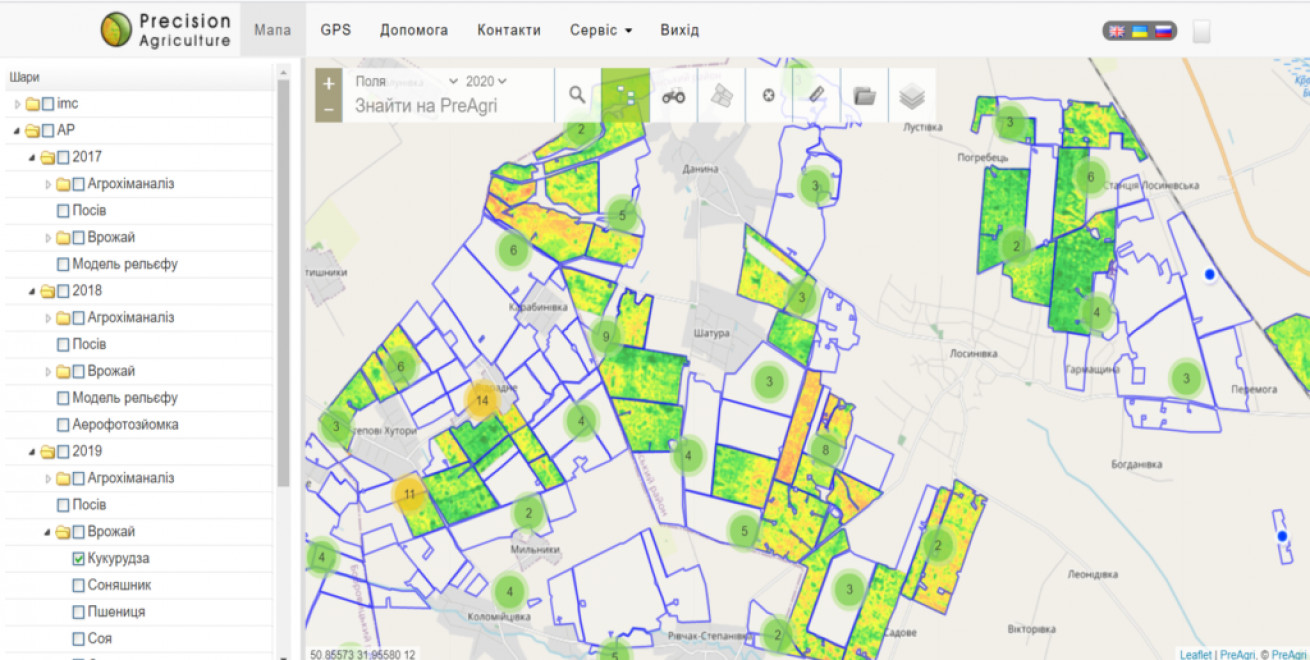Open the 2020 year dropdown
Image resolution: width=1310 pixels, height=660 pixels.
[x=486, y=81]
